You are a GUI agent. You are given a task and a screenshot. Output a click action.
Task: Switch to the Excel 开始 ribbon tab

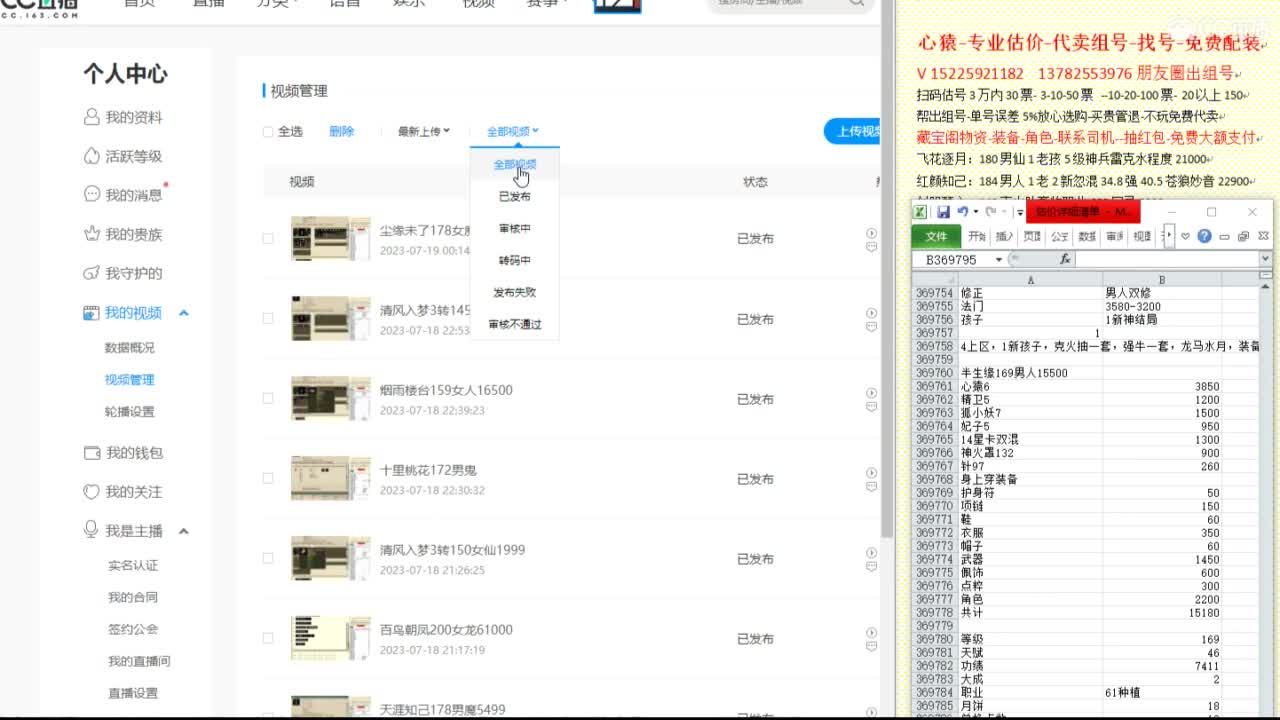[978, 236]
